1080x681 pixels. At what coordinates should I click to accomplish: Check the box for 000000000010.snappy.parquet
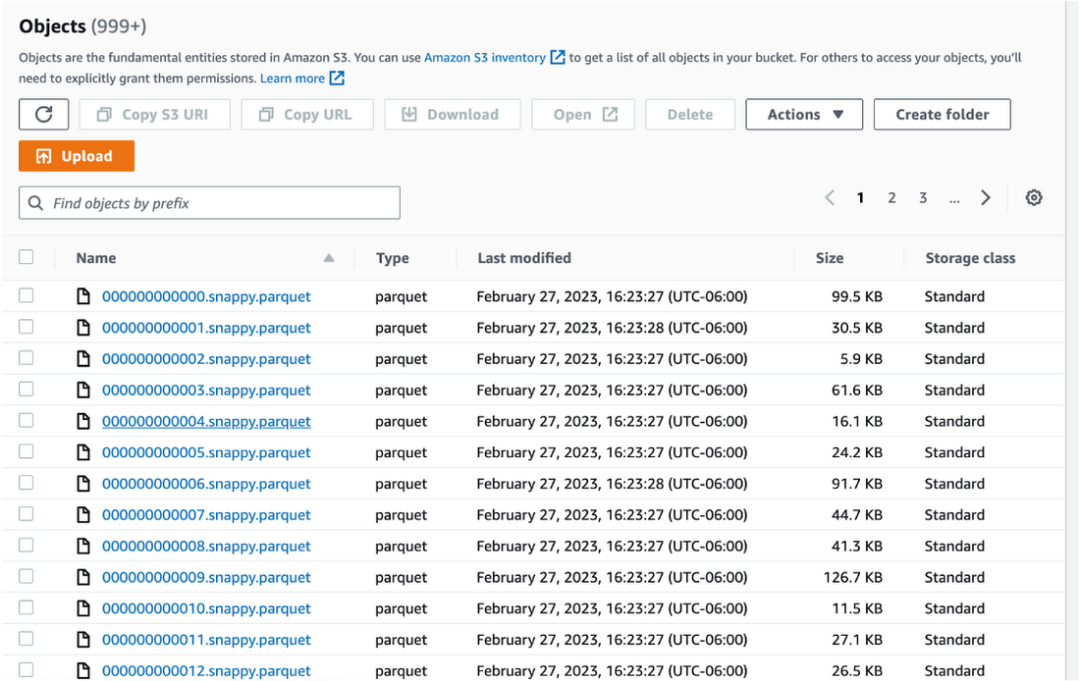(x=26, y=607)
